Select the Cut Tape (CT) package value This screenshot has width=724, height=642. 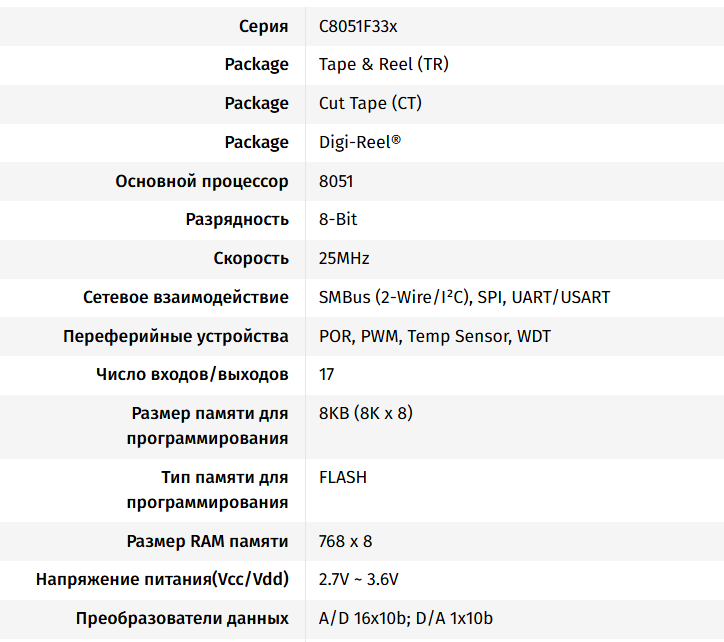[x=370, y=104]
